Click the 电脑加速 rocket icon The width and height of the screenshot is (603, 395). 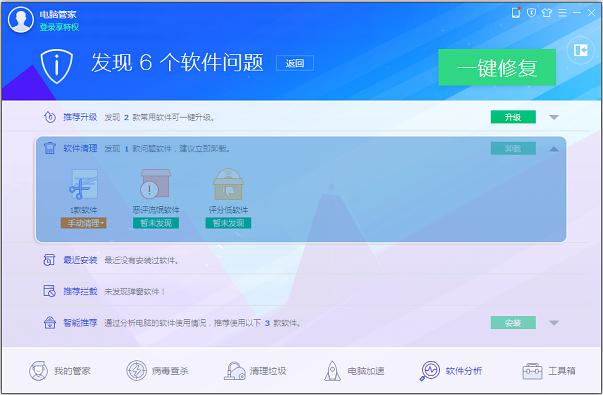pos(333,371)
